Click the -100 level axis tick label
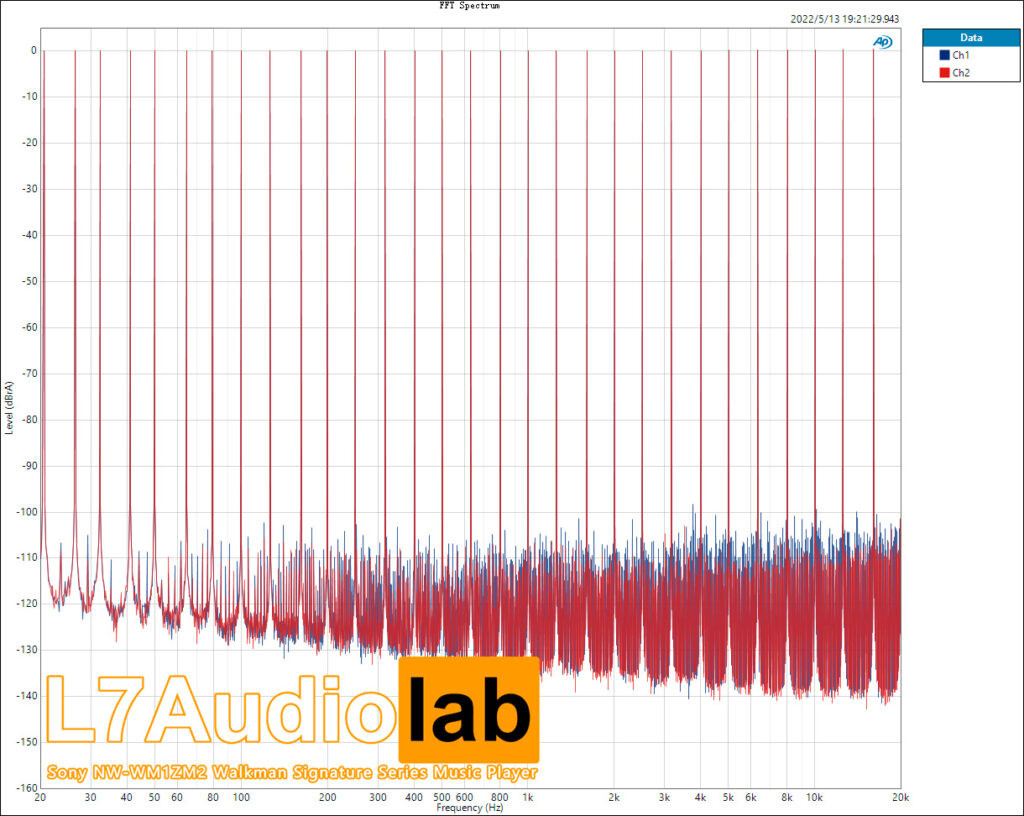This screenshot has height=816, width=1024. click(x=27, y=512)
